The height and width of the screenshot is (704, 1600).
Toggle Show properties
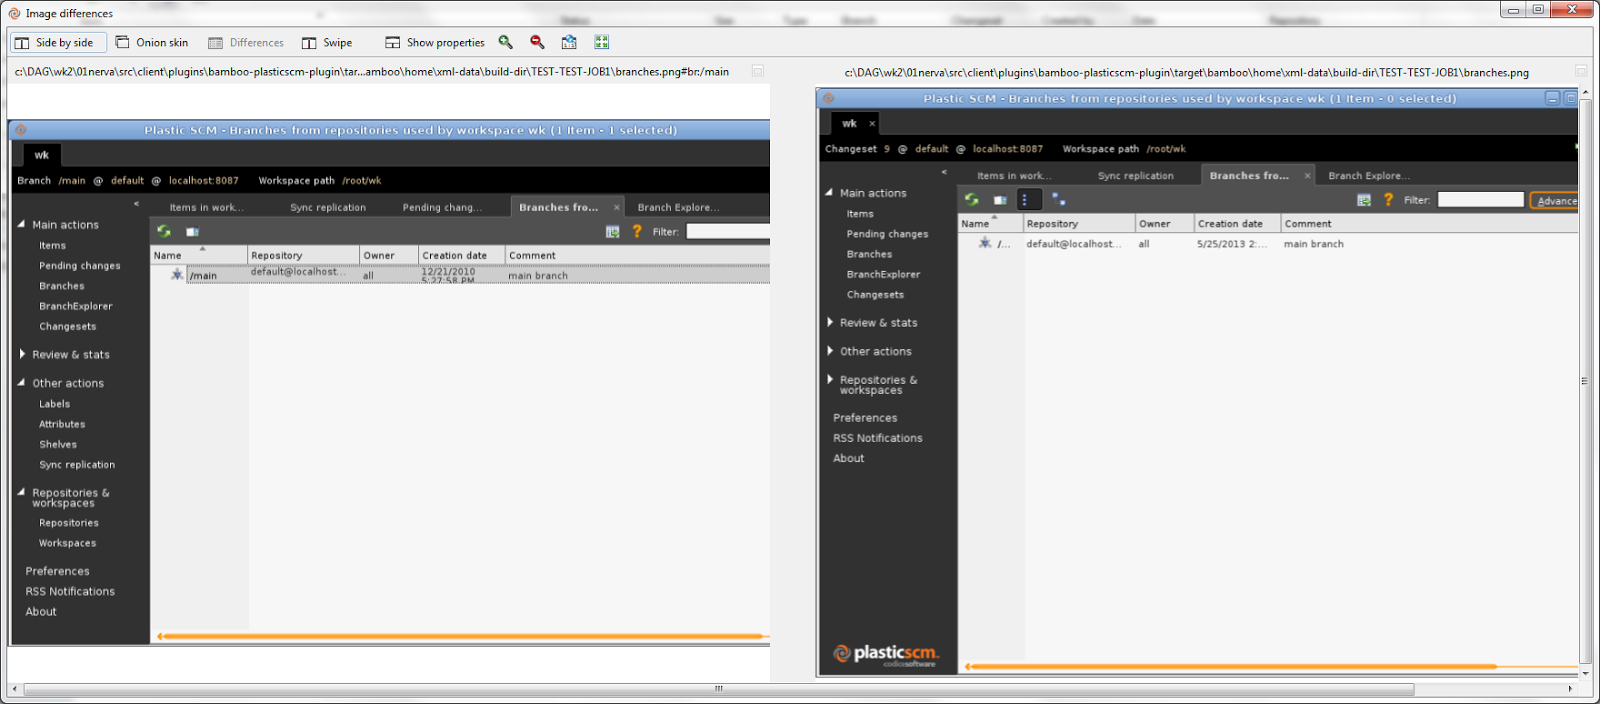[435, 42]
